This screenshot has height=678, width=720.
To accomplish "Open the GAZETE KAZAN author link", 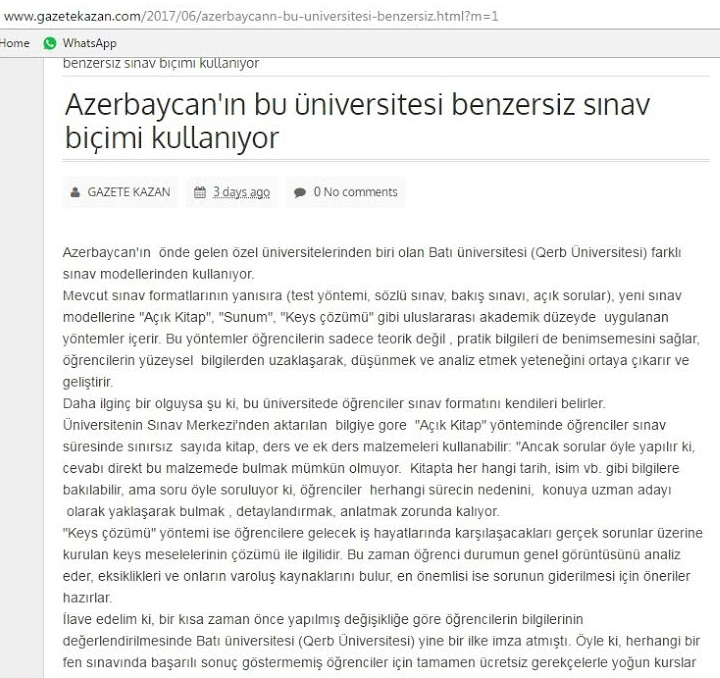I will click(129, 192).
